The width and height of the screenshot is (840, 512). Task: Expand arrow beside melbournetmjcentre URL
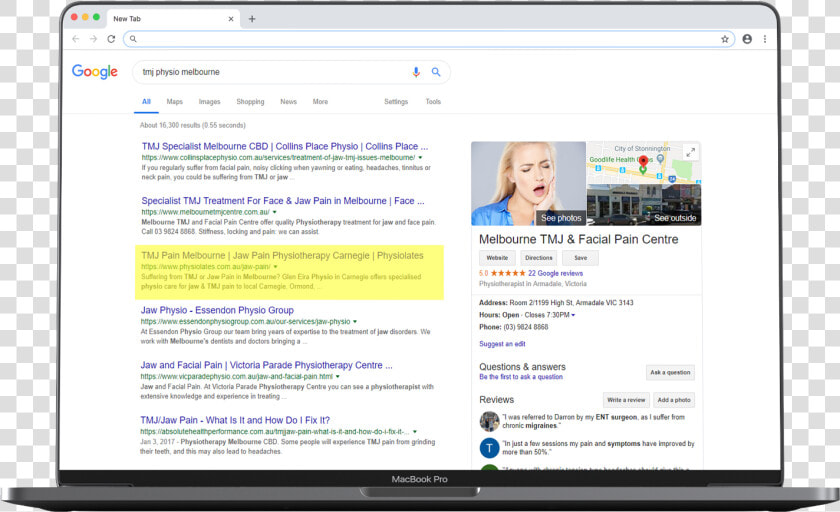[x=274, y=213]
